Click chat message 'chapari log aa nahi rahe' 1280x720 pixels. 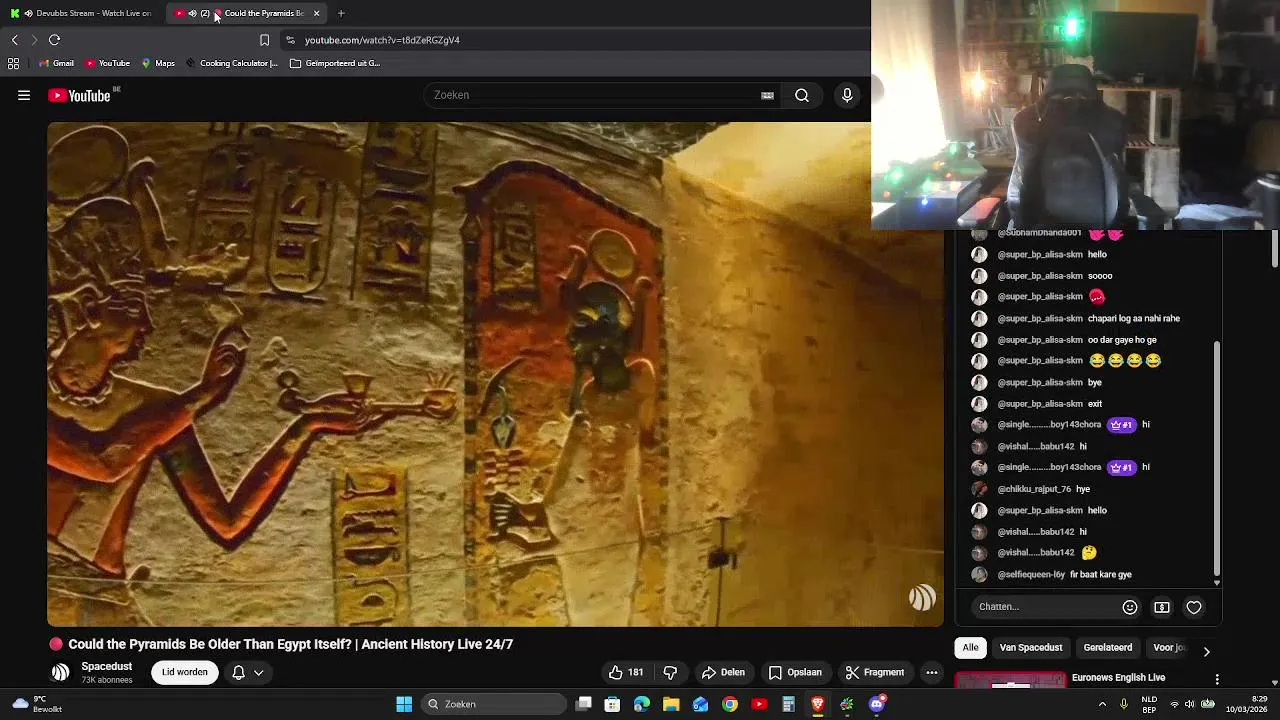(x=1134, y=318)
